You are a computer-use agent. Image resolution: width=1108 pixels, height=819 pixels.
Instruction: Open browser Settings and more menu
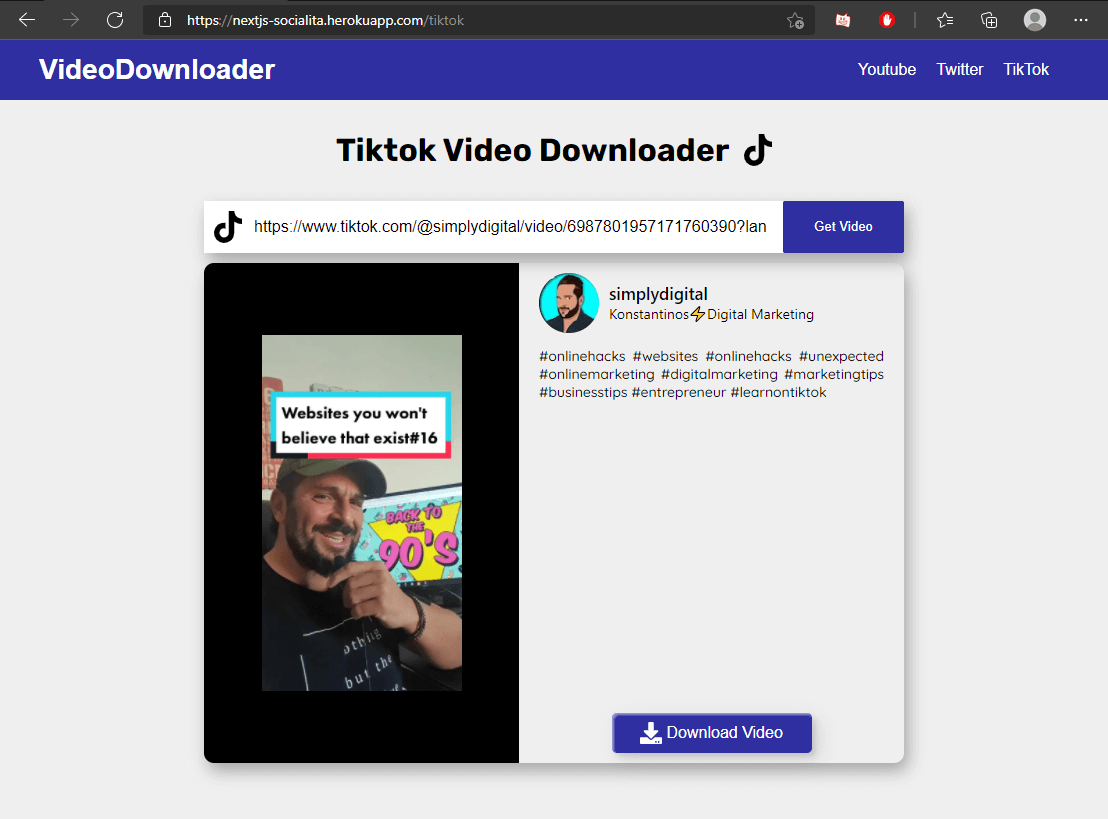1080,20
